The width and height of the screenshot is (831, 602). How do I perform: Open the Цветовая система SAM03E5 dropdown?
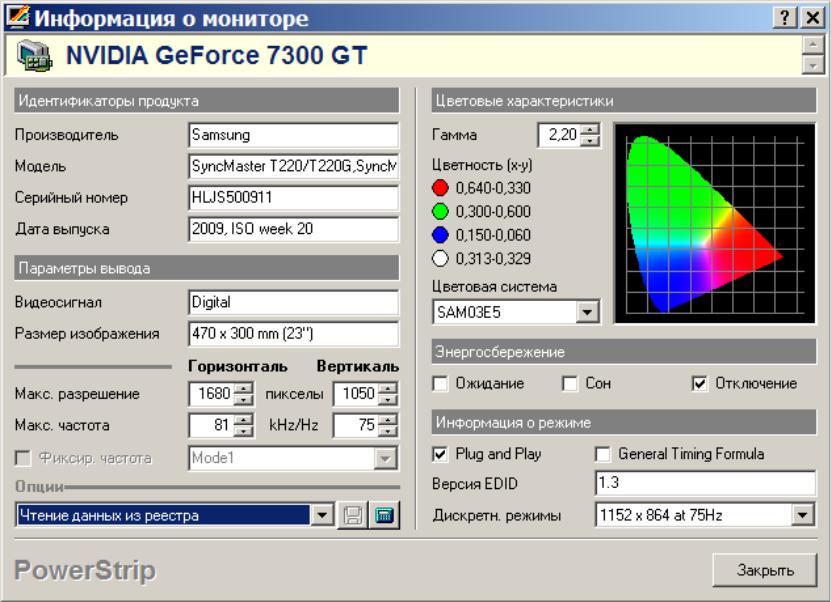click(x=587, y=312)
